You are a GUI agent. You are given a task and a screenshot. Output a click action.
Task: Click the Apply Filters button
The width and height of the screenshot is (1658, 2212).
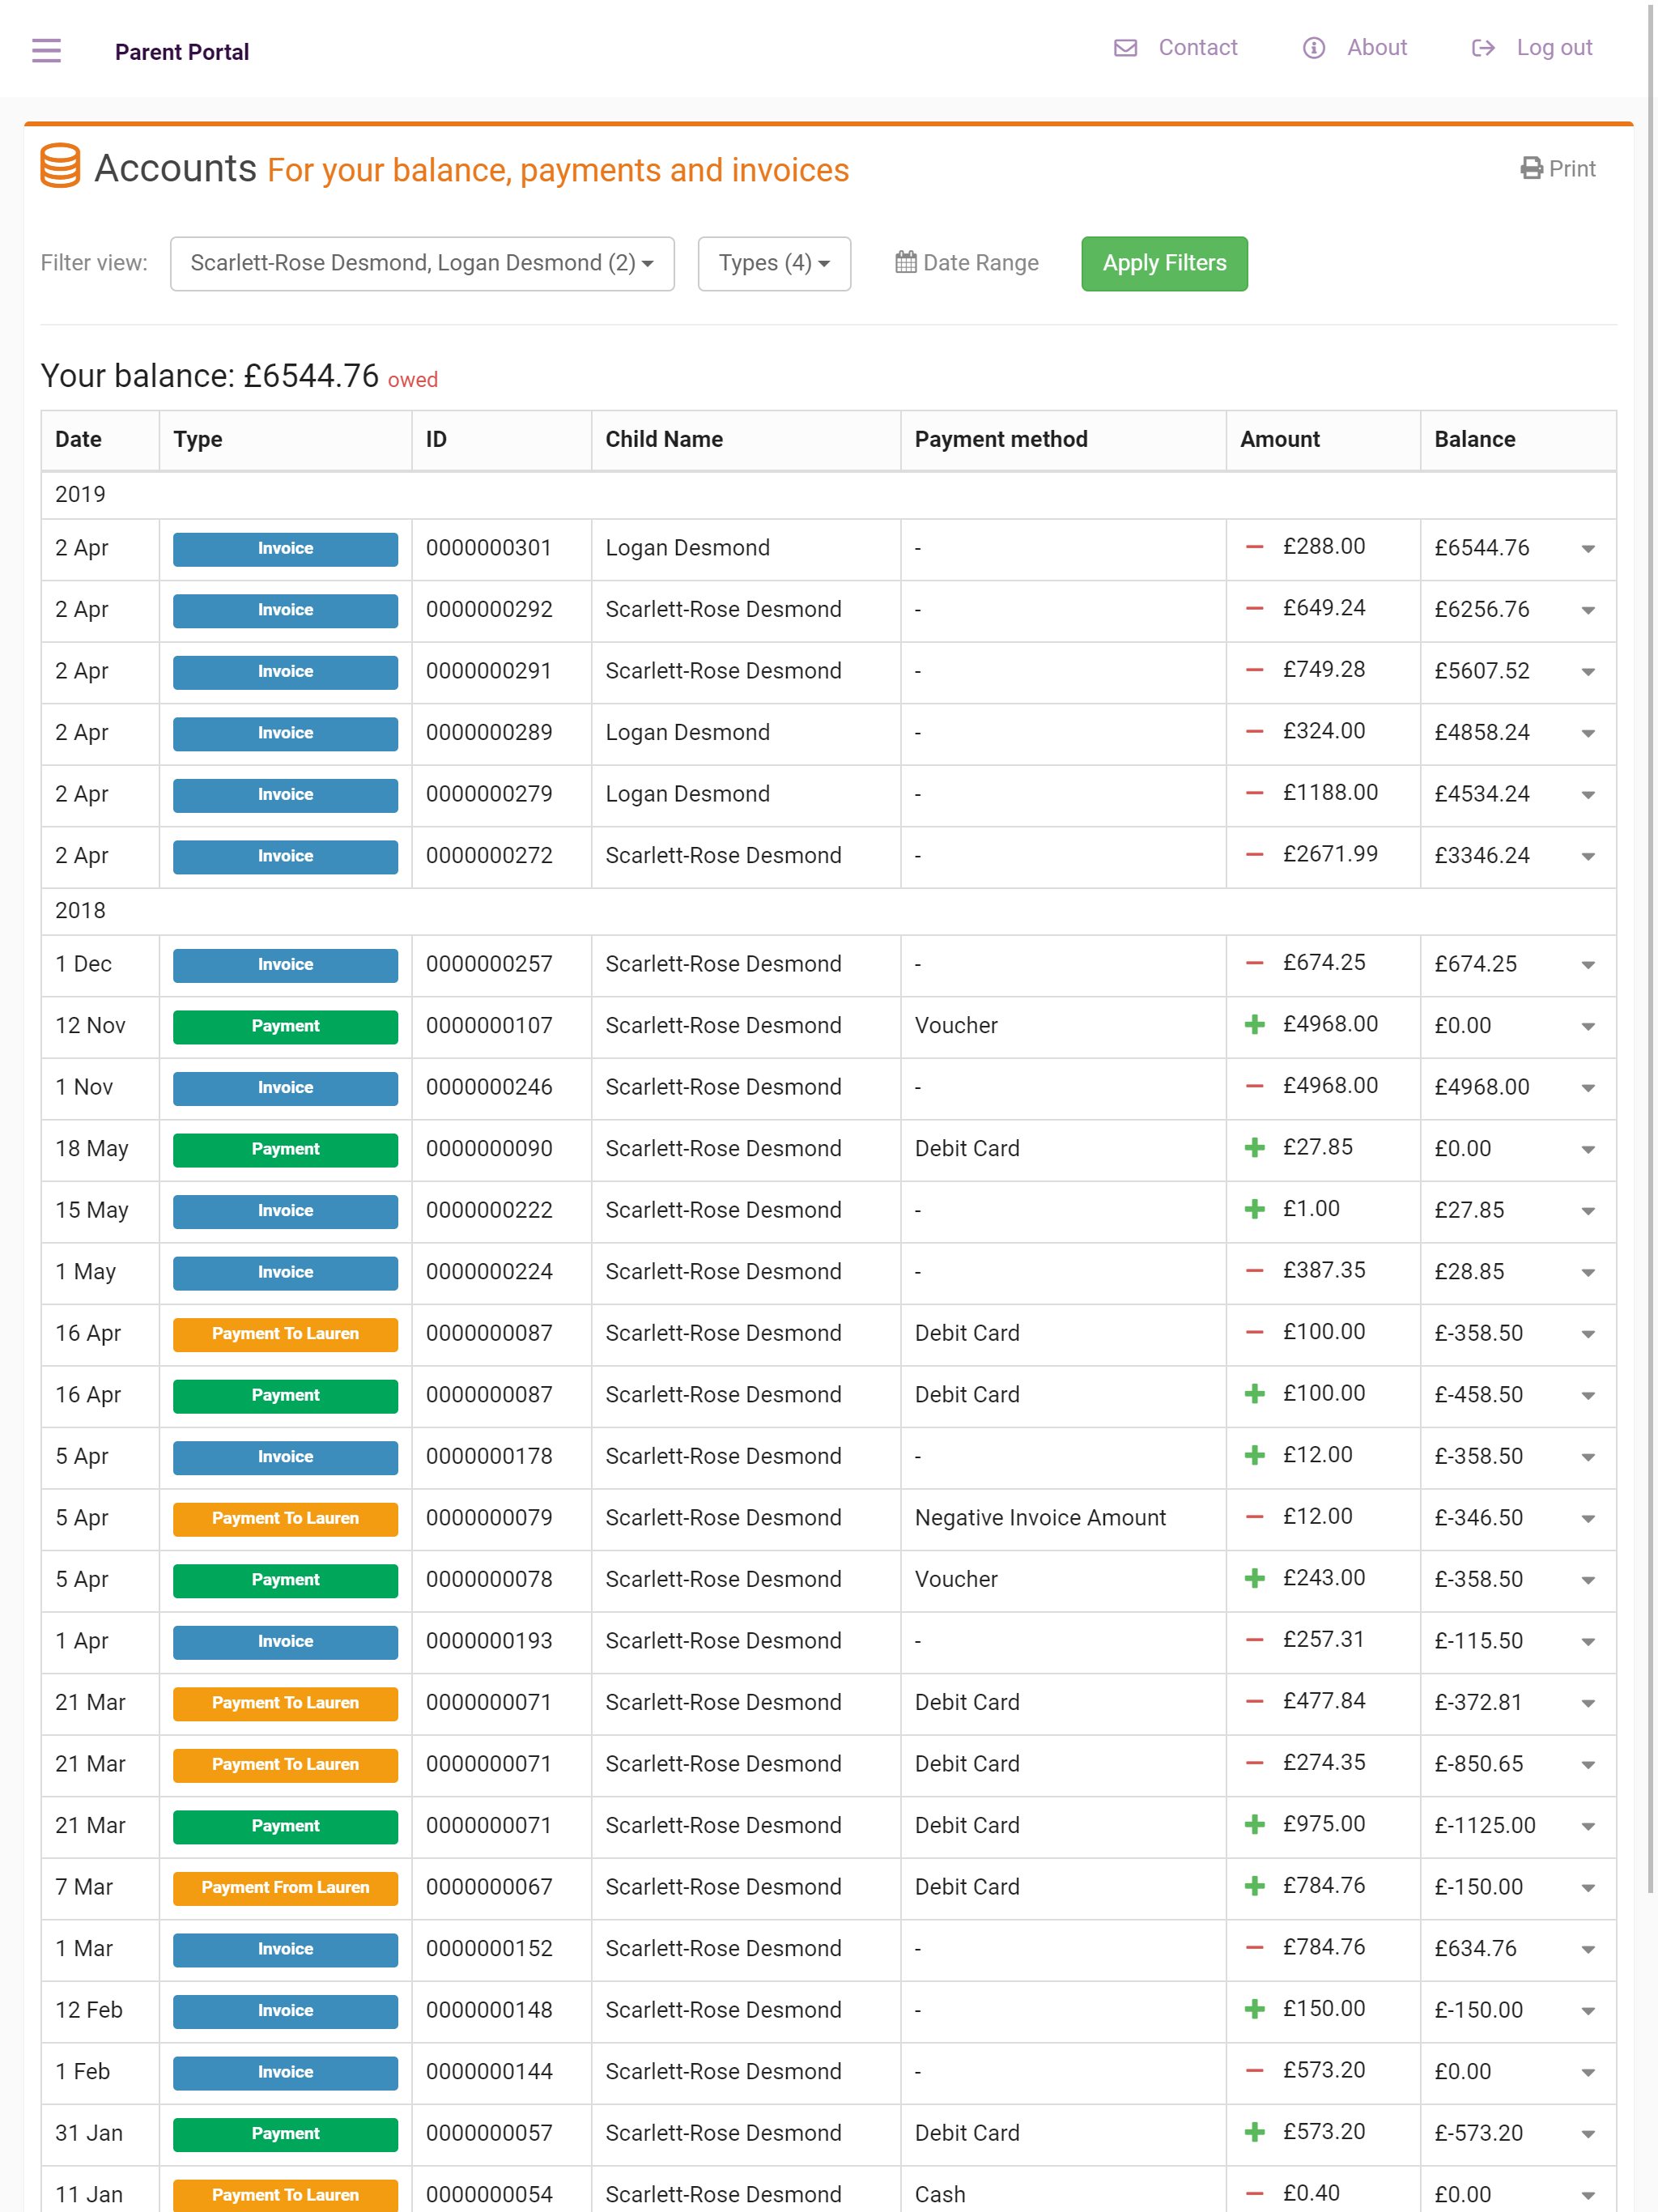point(1164,263)
